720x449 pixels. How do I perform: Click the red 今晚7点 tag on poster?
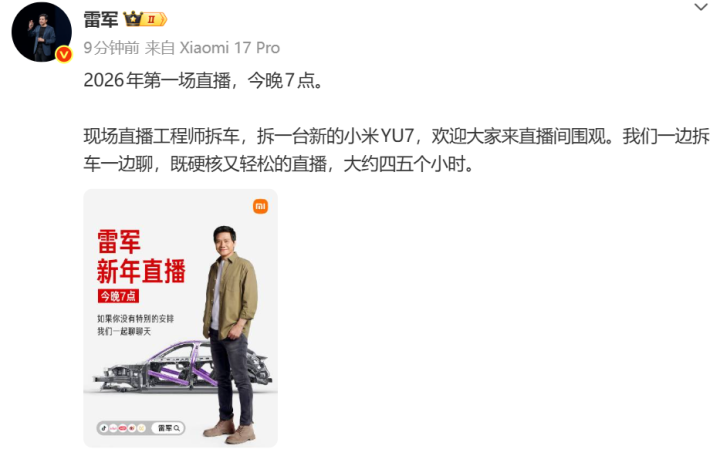118,296
